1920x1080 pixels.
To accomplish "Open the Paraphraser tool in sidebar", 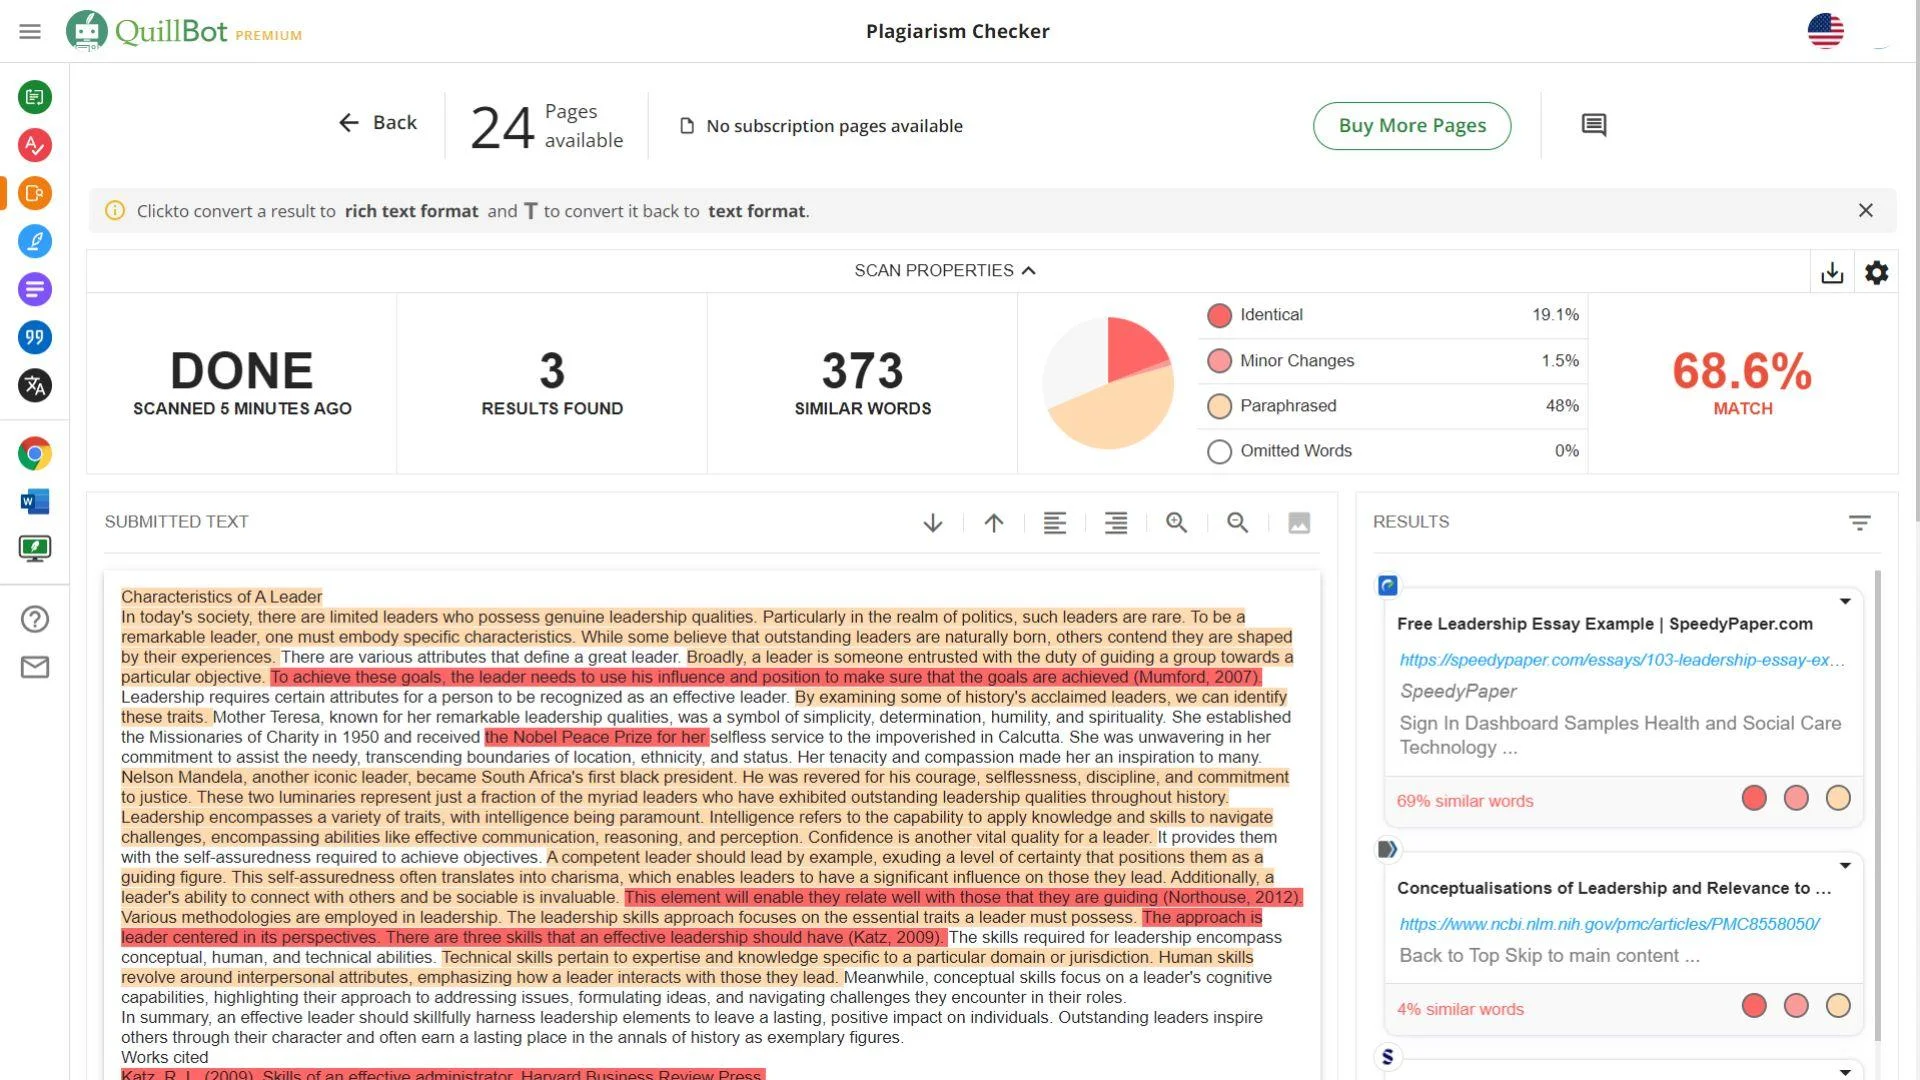I will click(35, 97).
